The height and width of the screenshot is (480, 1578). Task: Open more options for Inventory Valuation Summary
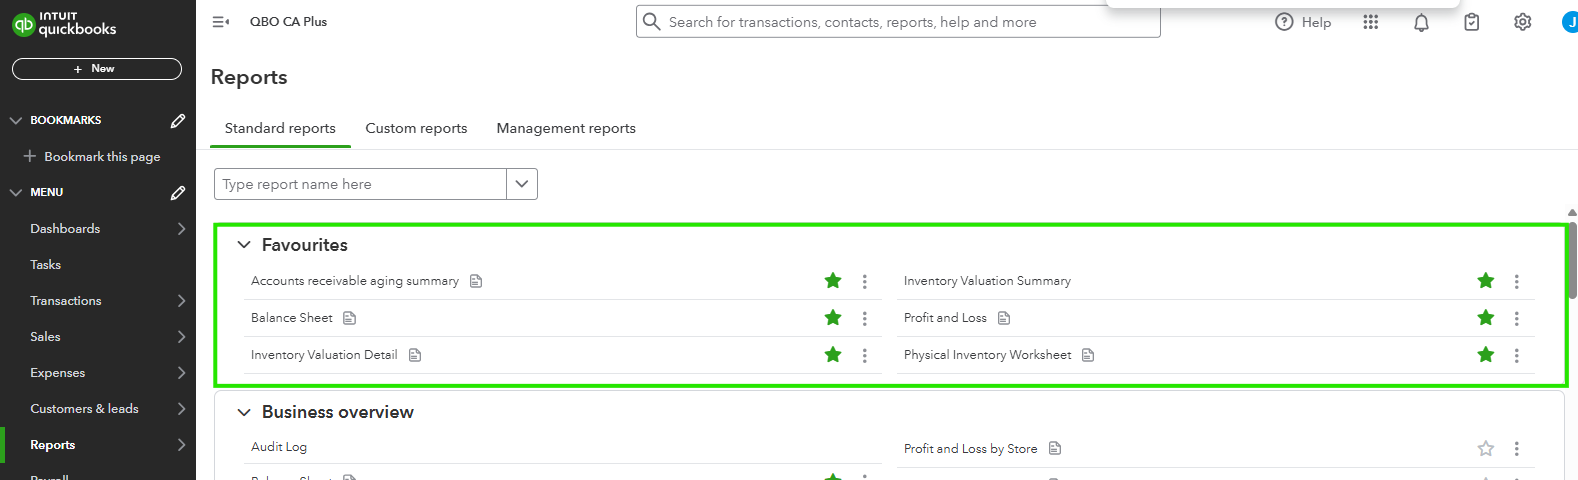pos(1517,282)
